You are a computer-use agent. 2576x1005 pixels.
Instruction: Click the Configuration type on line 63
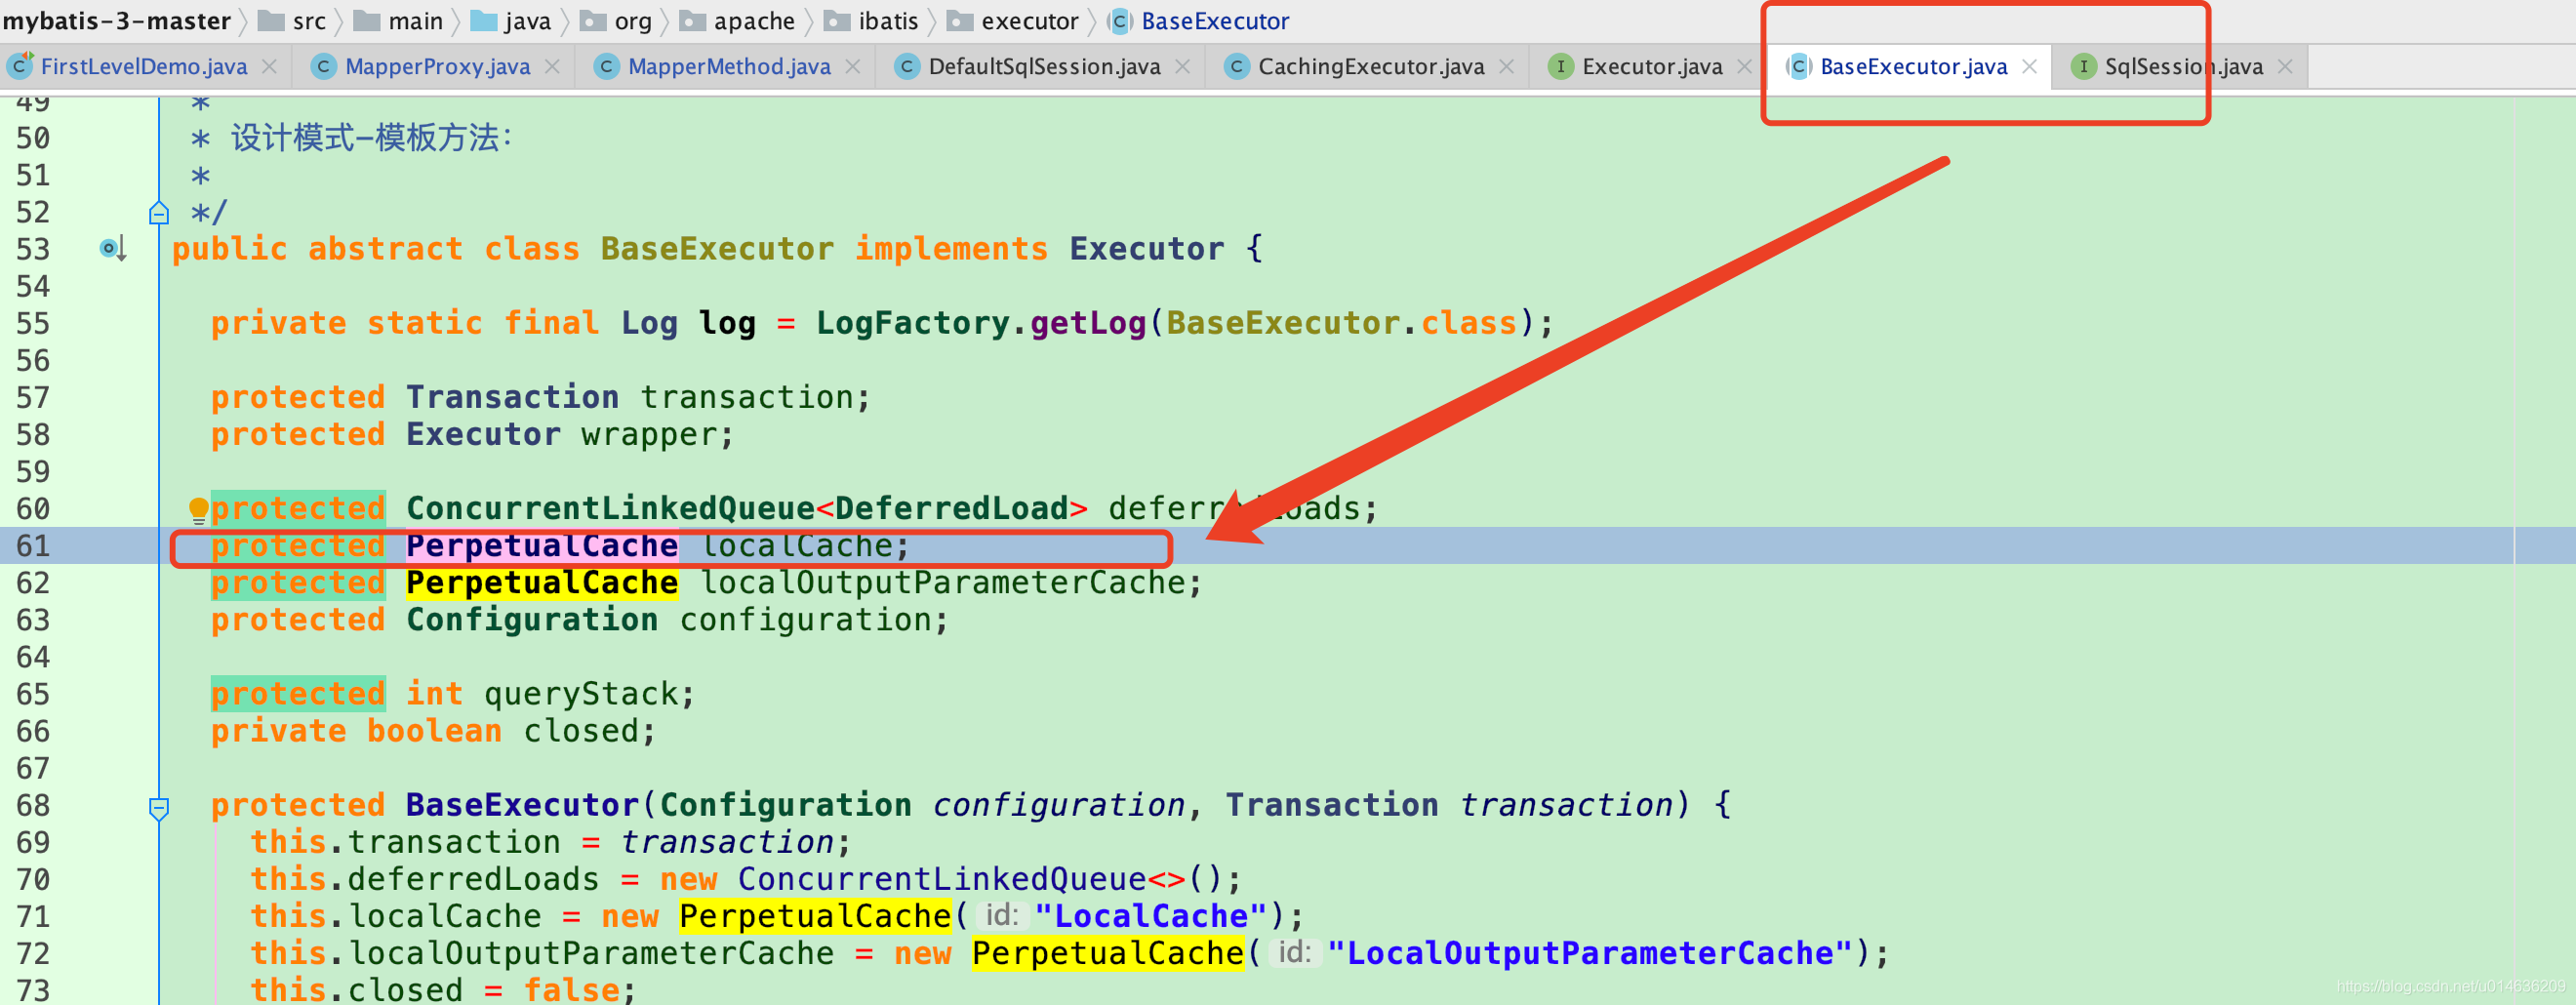[x=532, y=620]
